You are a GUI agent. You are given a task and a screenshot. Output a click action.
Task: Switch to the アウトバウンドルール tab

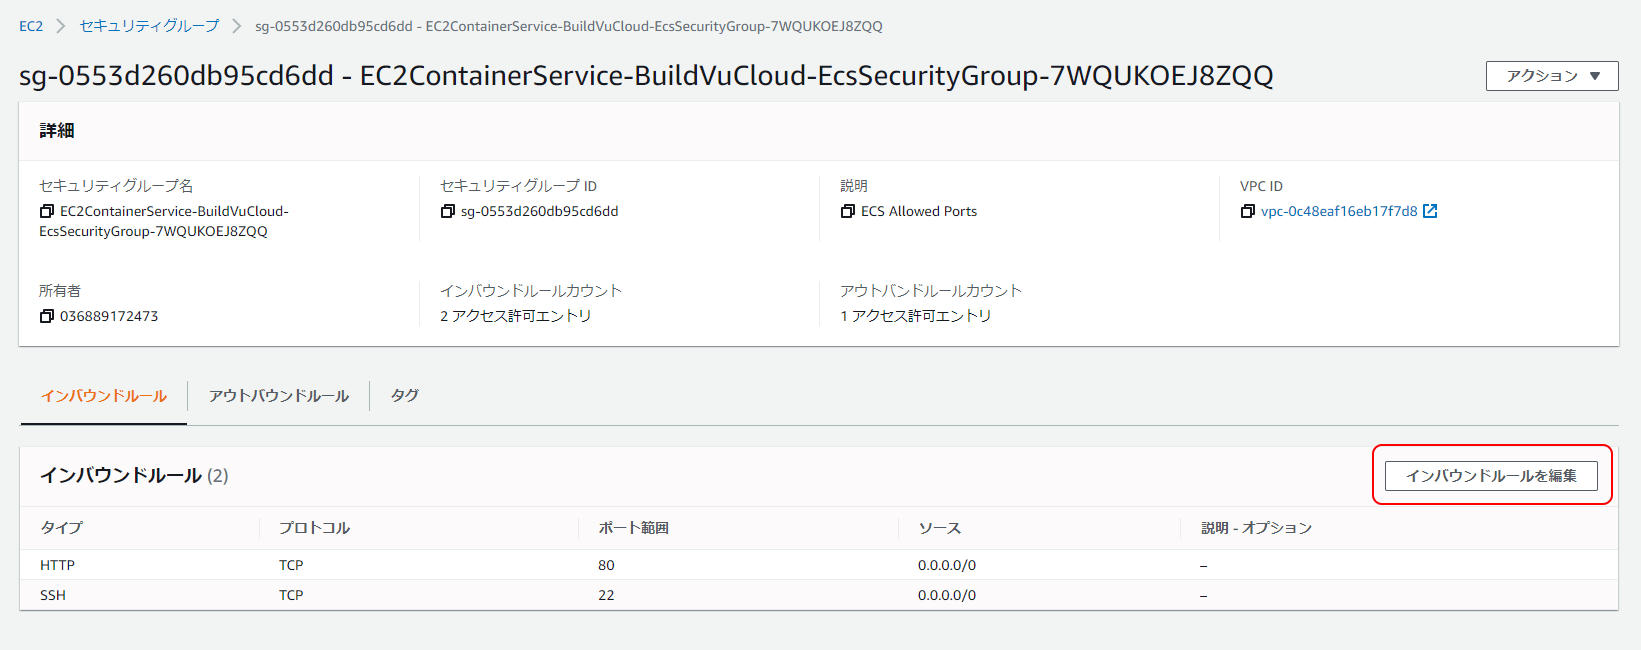point(279,396)
